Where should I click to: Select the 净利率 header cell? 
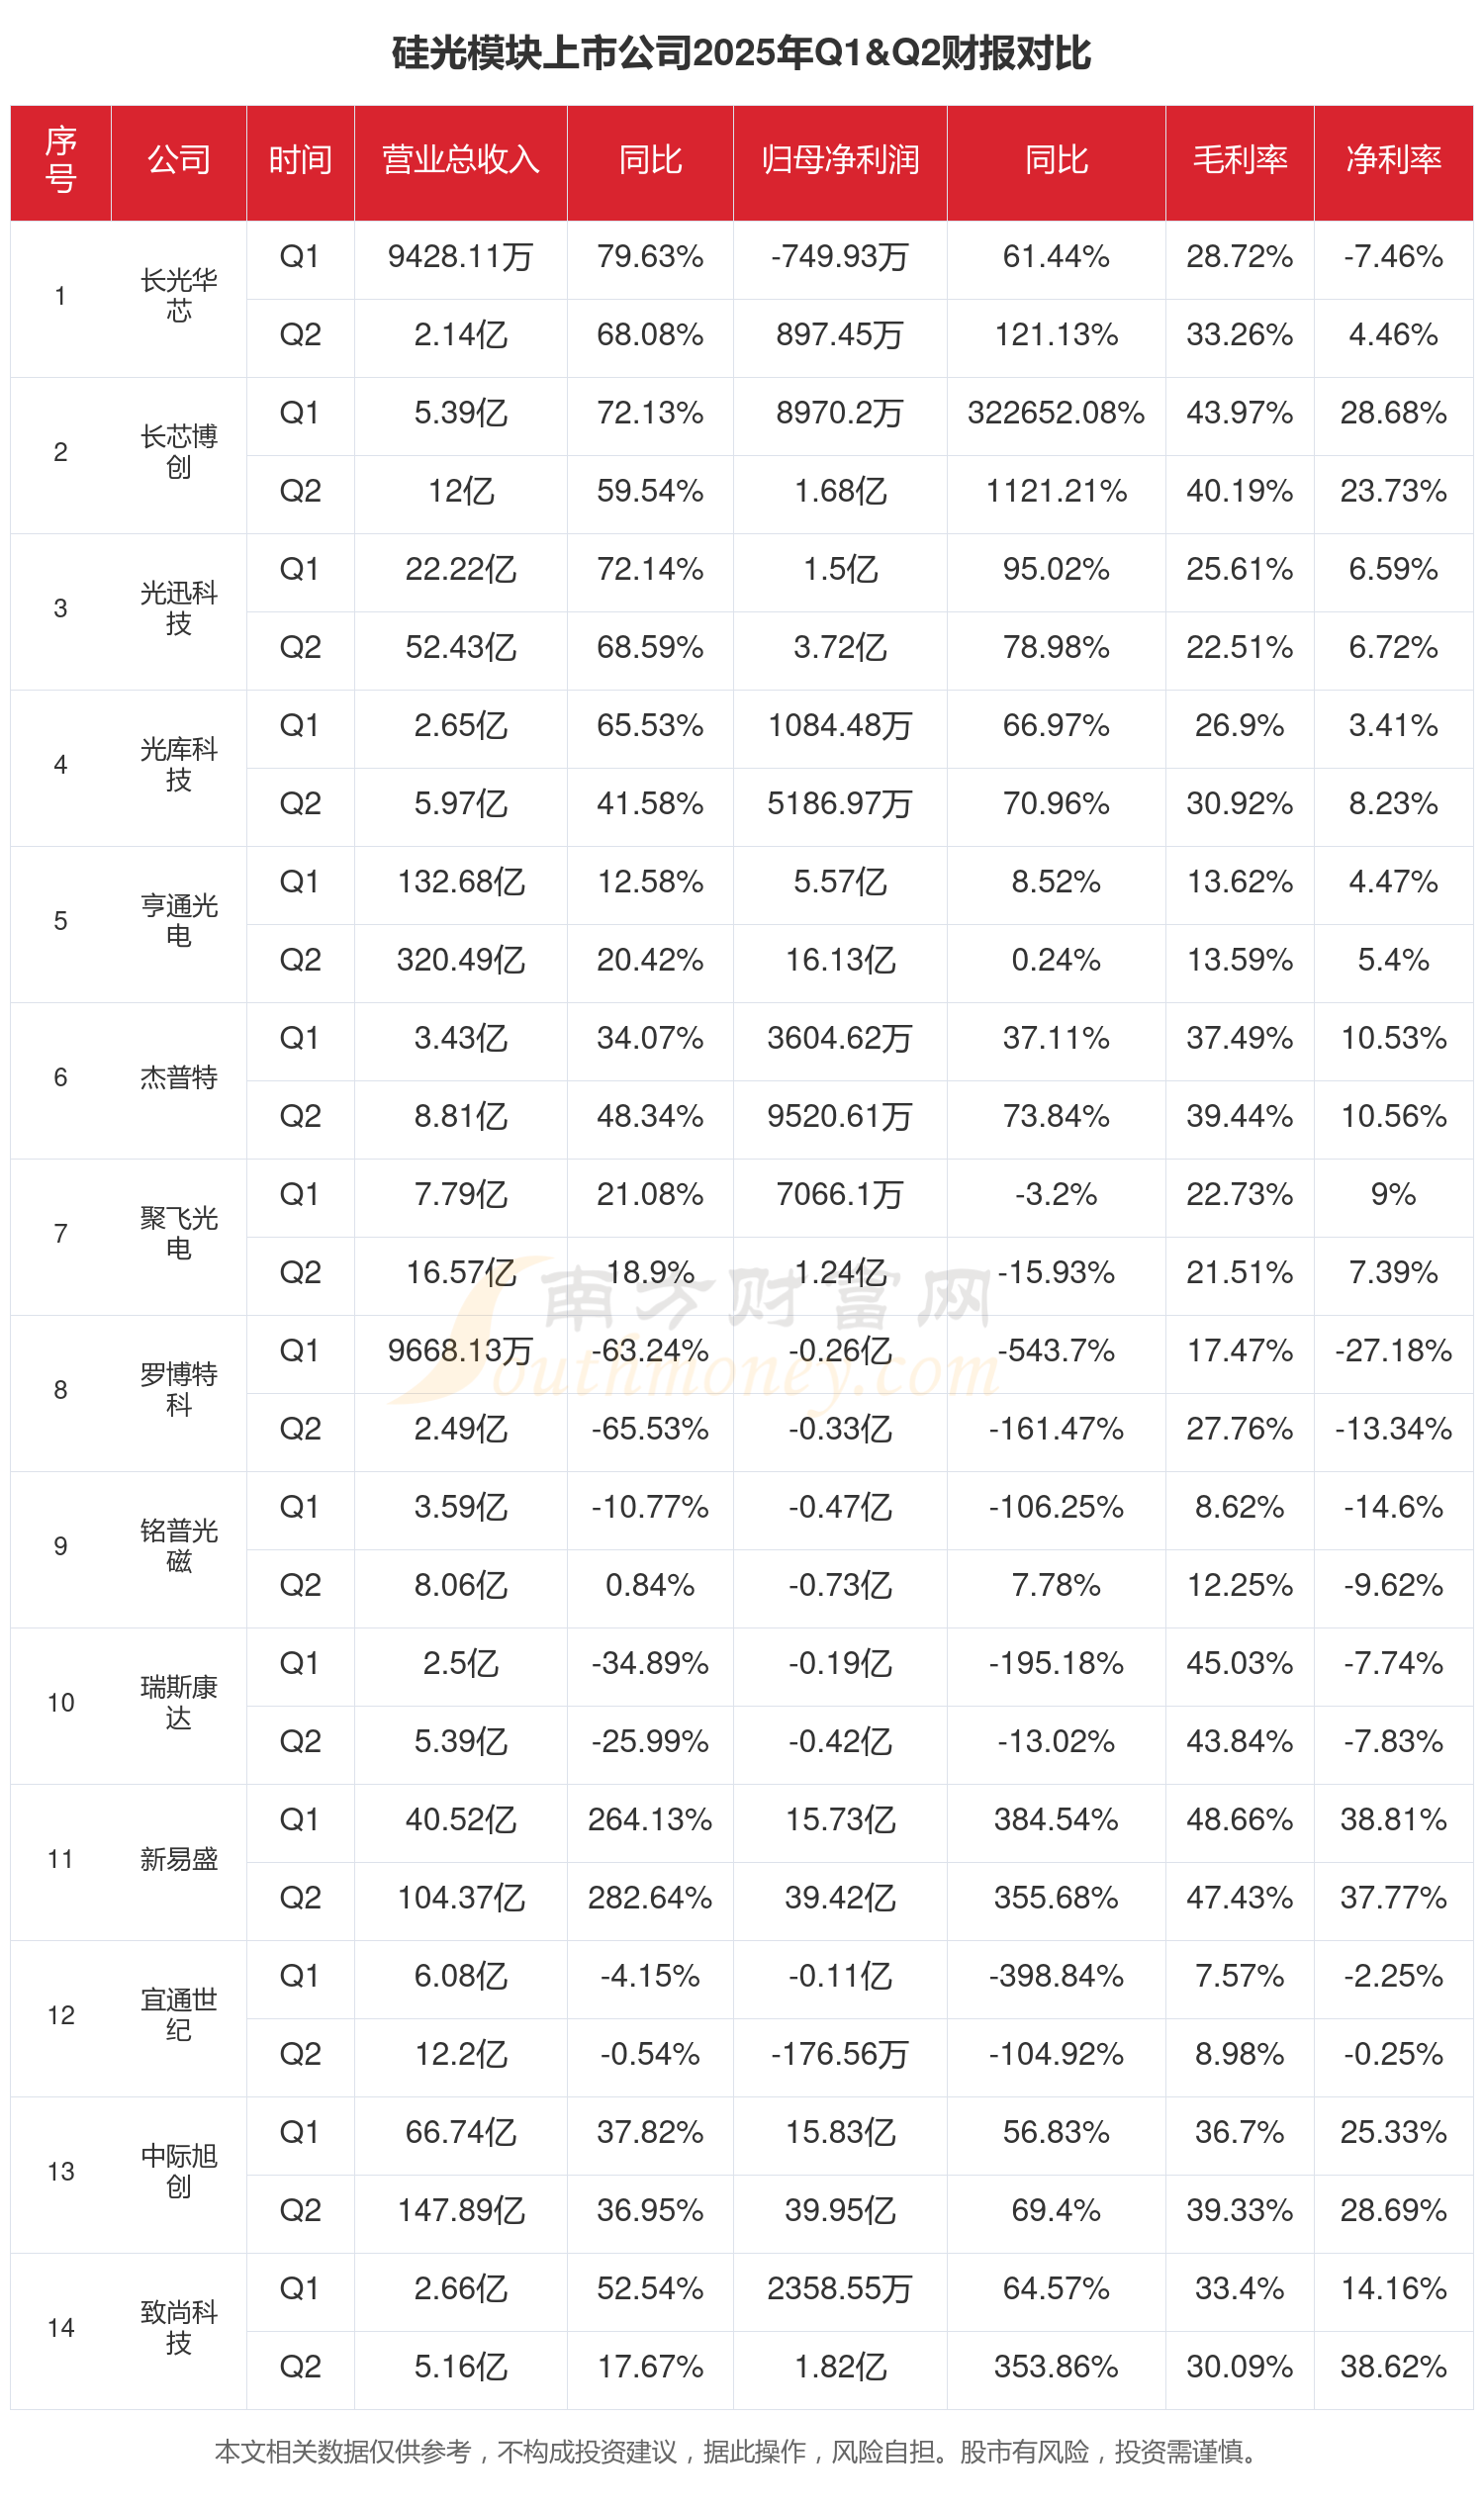pos(1393,160)
